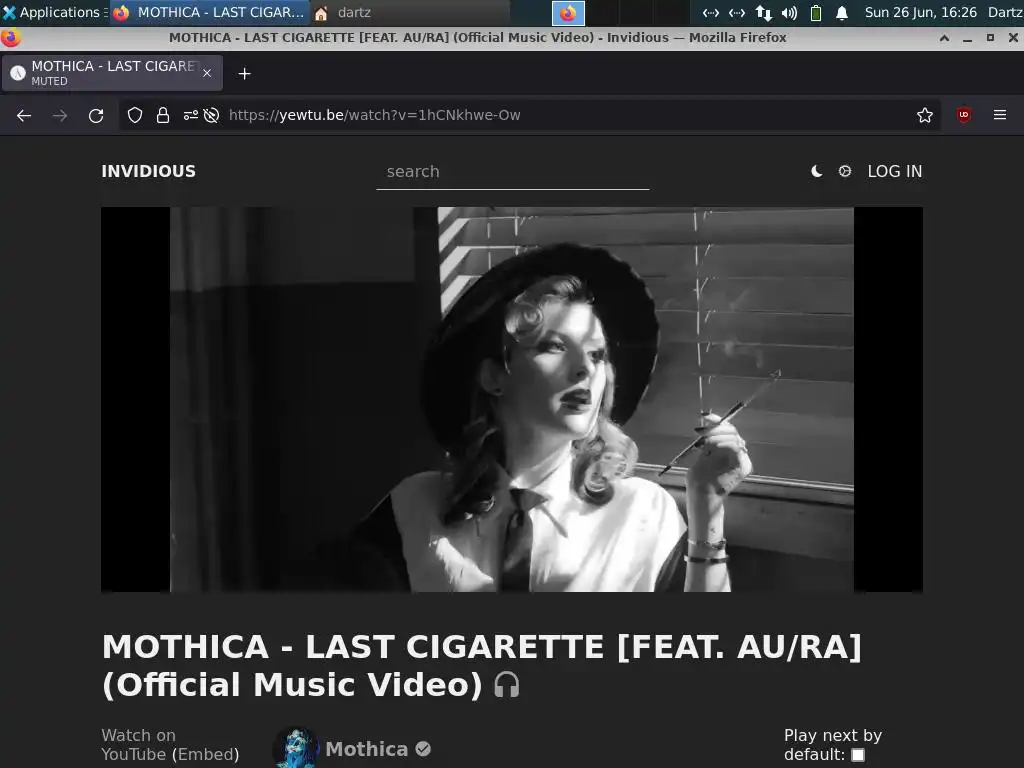Open Firefox hamburger application menu

pos(1000,115)
